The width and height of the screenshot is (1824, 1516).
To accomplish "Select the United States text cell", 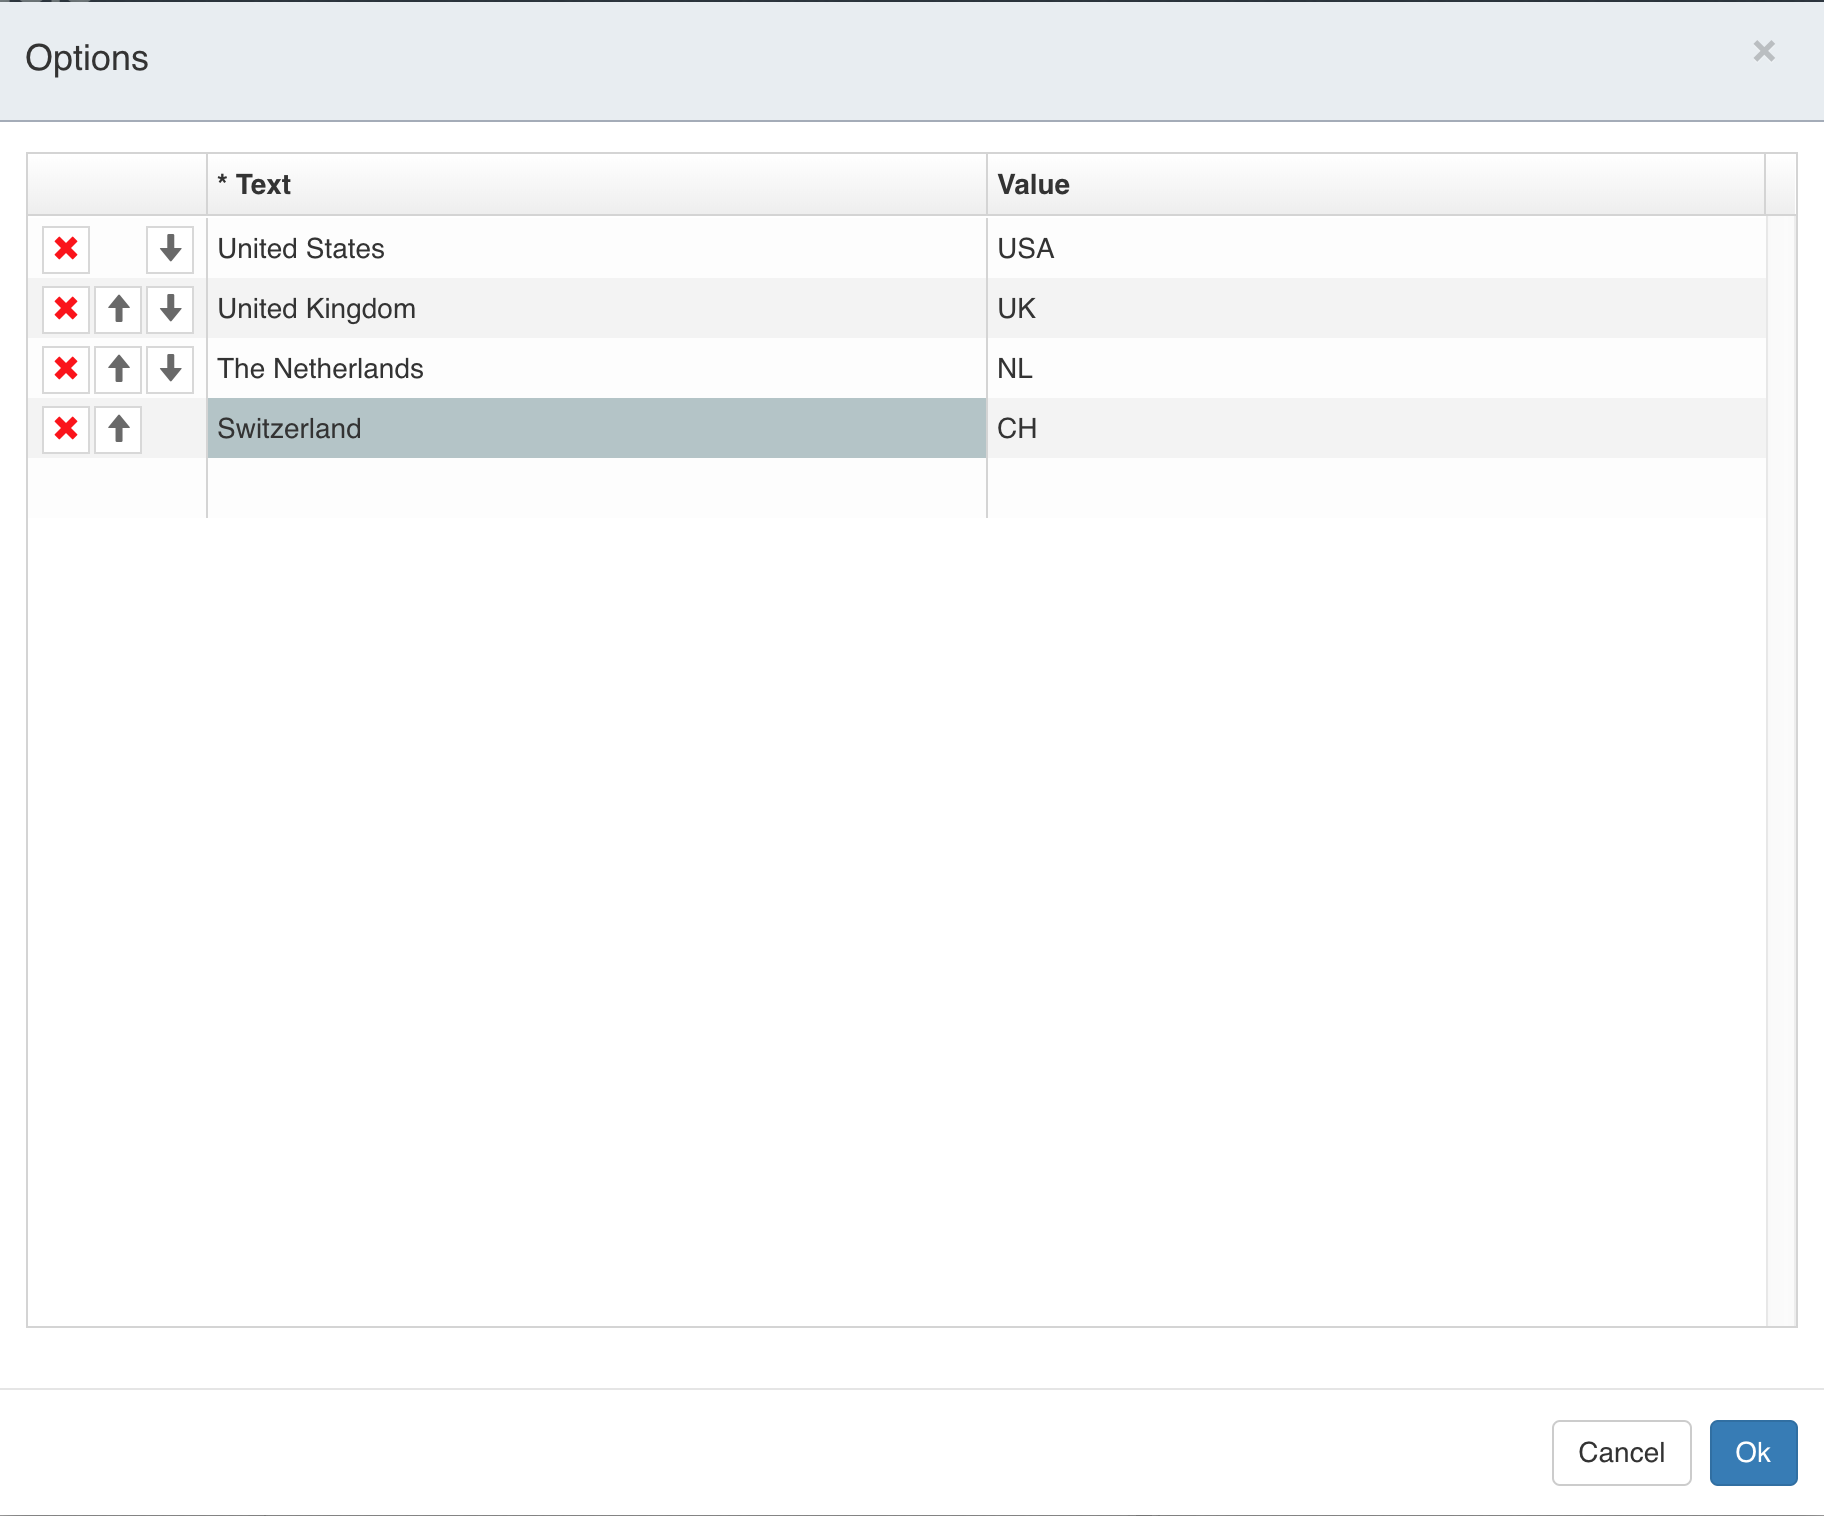I will (595, 248).
